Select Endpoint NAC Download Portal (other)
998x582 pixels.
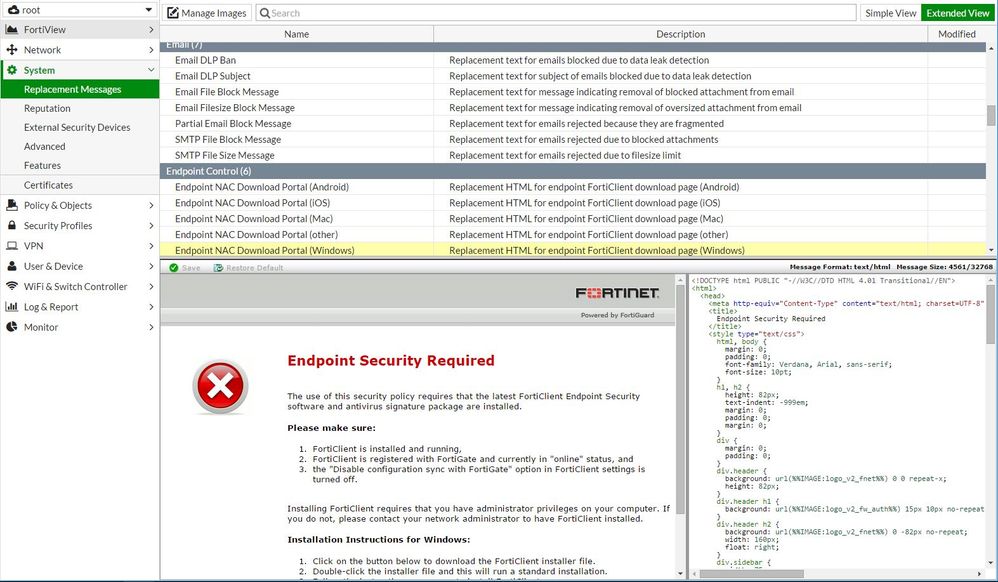click(573, 235)
